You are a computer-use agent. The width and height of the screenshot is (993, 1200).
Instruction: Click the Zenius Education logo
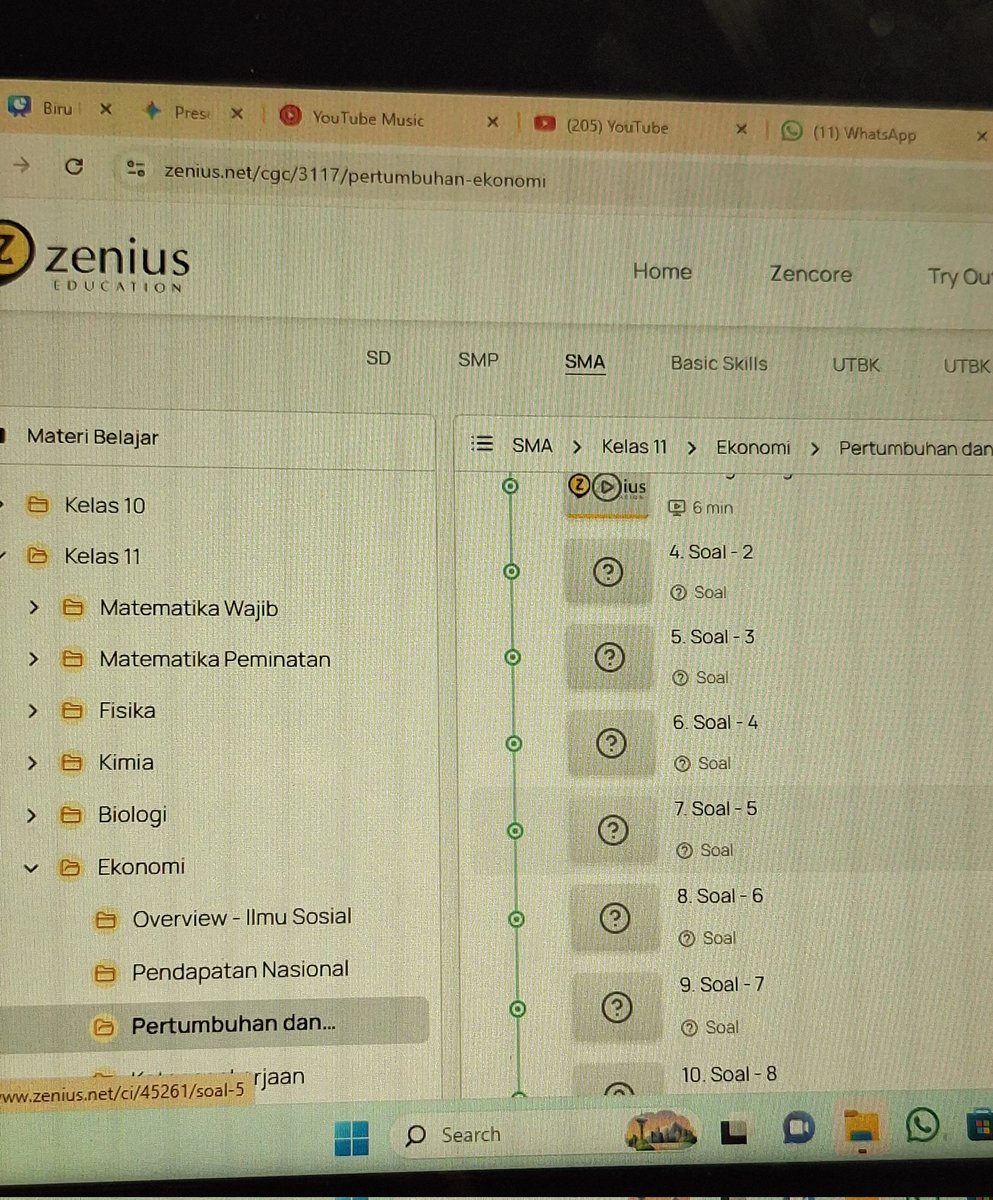point(93,260)
